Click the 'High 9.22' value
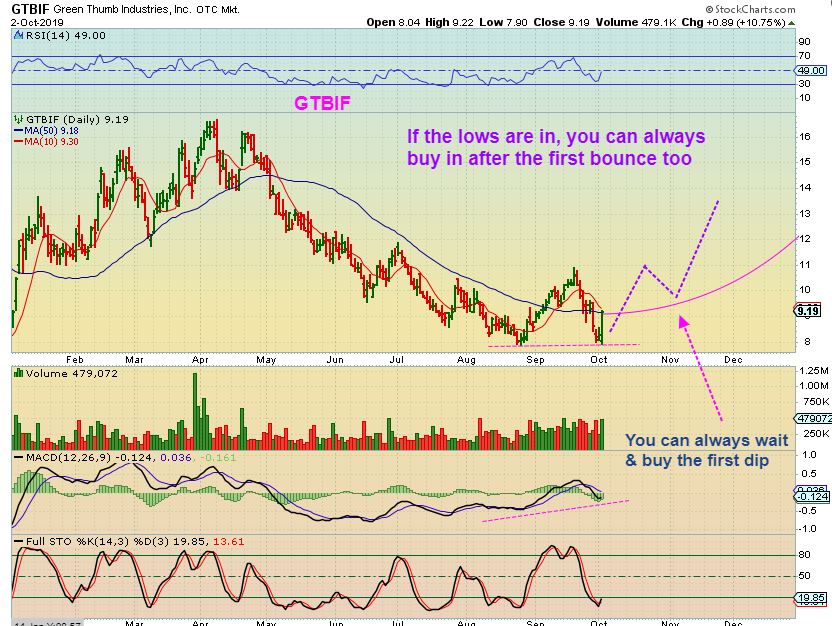The image size is (832, 626). (450, 22)
